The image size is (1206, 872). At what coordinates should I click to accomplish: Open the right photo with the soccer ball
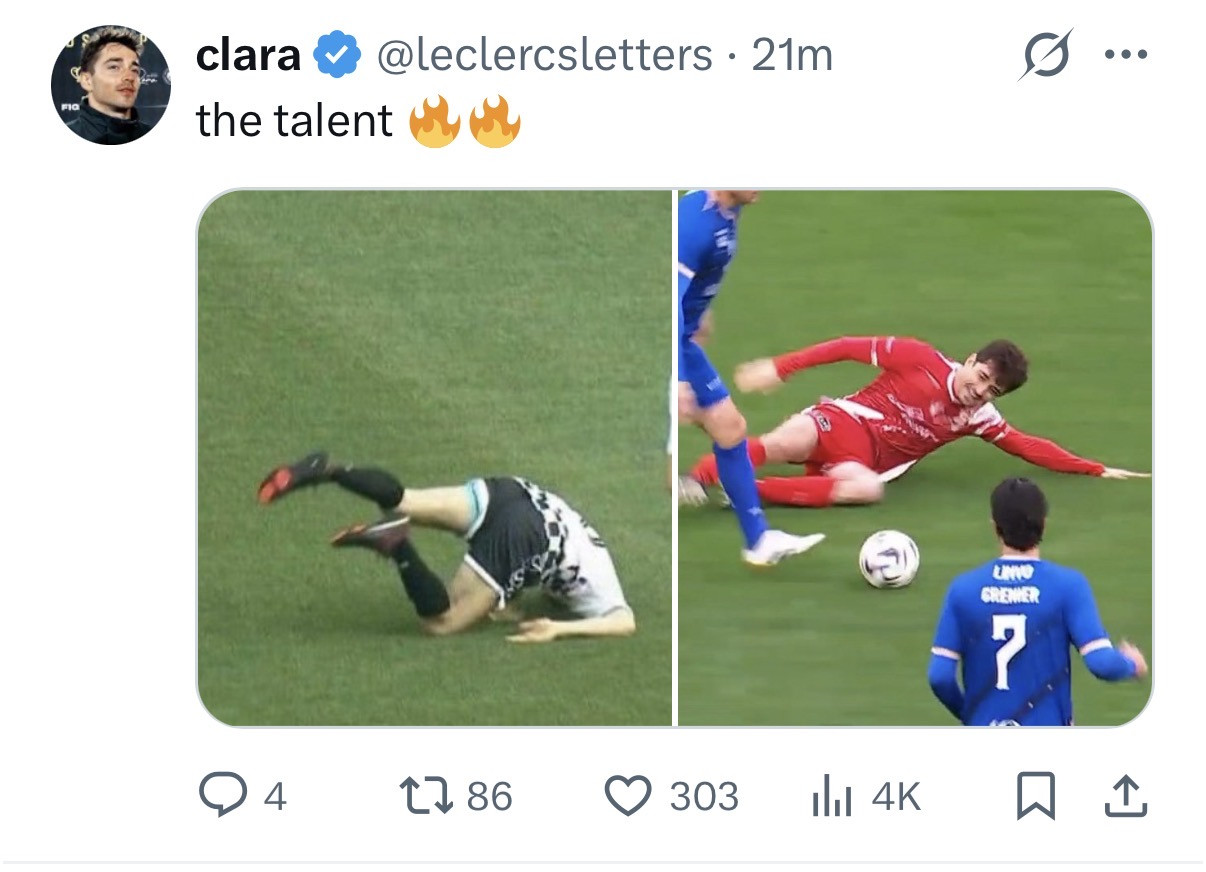[x=914, y=457]
